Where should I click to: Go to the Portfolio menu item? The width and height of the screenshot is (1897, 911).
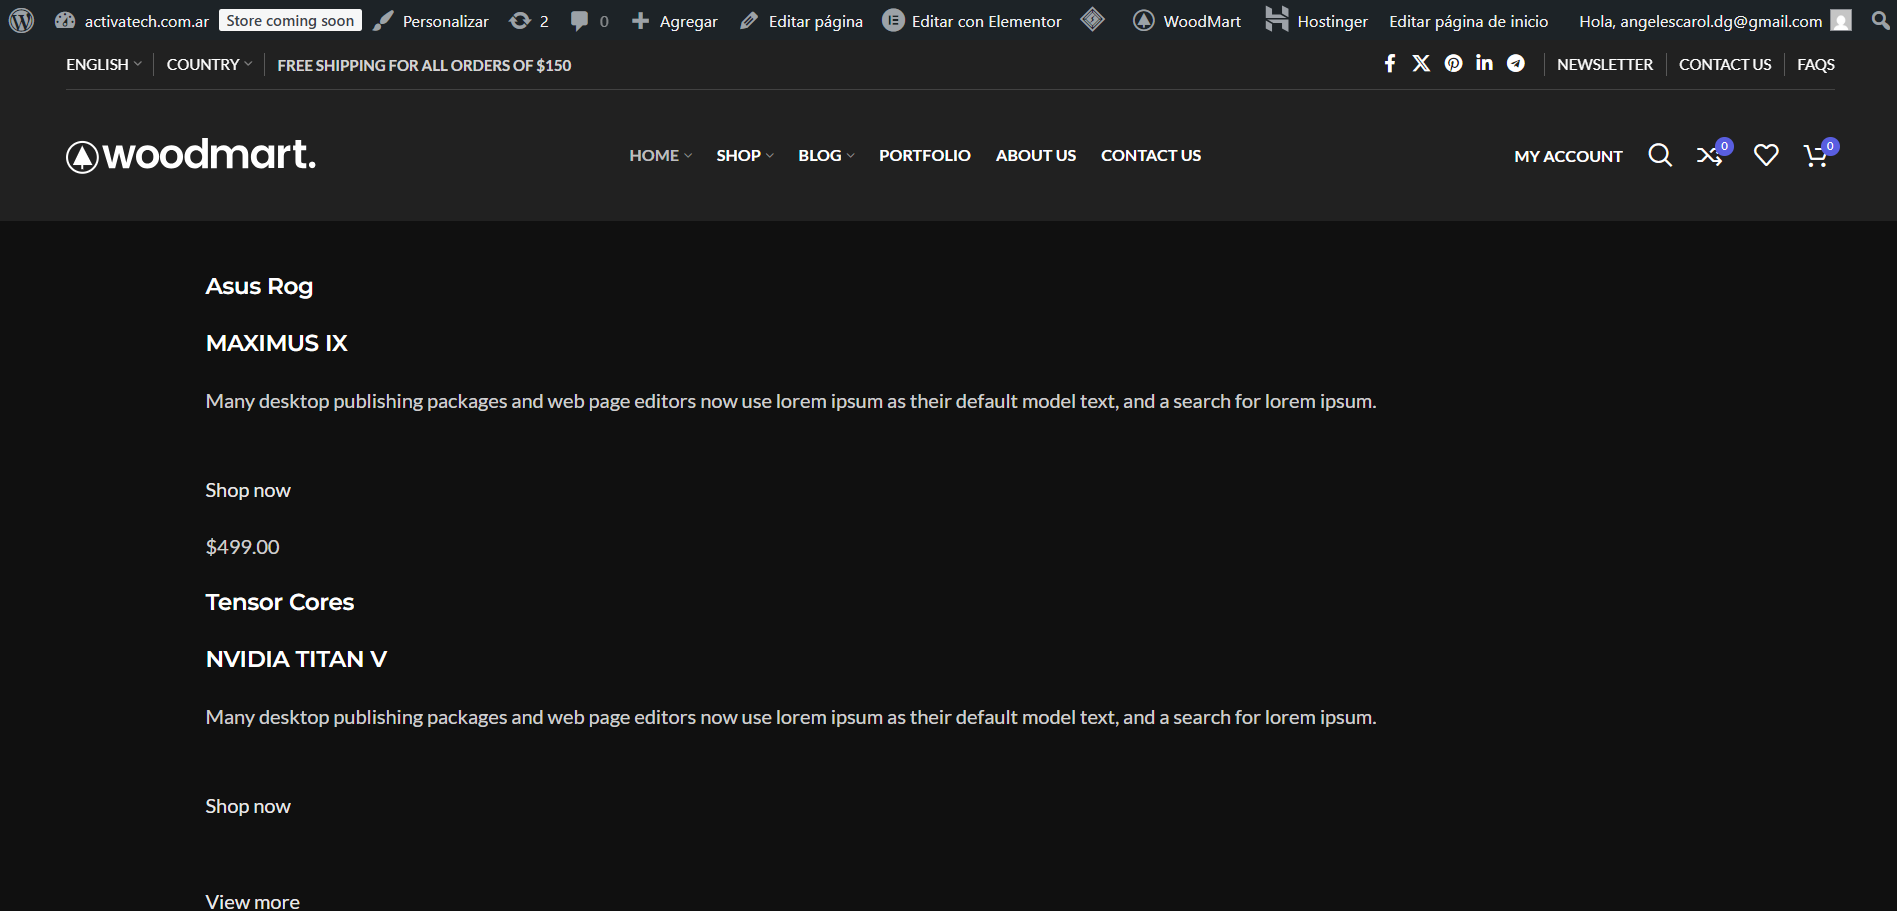click(924, 155)
